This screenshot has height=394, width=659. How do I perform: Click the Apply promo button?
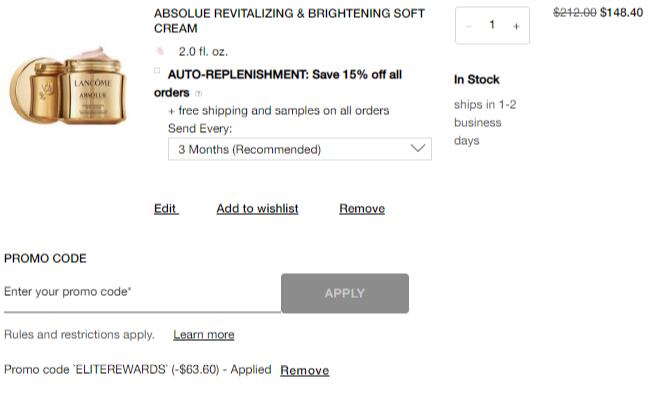pos(345,293)
